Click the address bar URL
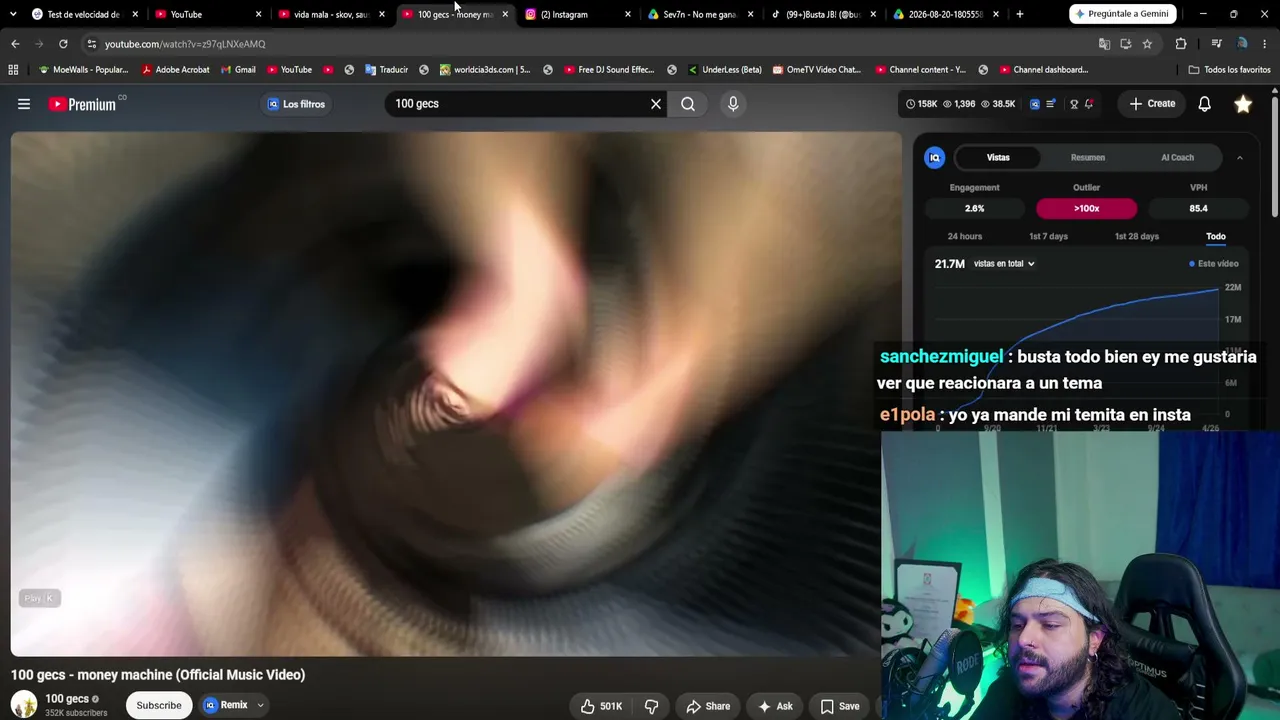This screenshot has width=1280, height=720. pyautogui.click(x=185, y=44)
